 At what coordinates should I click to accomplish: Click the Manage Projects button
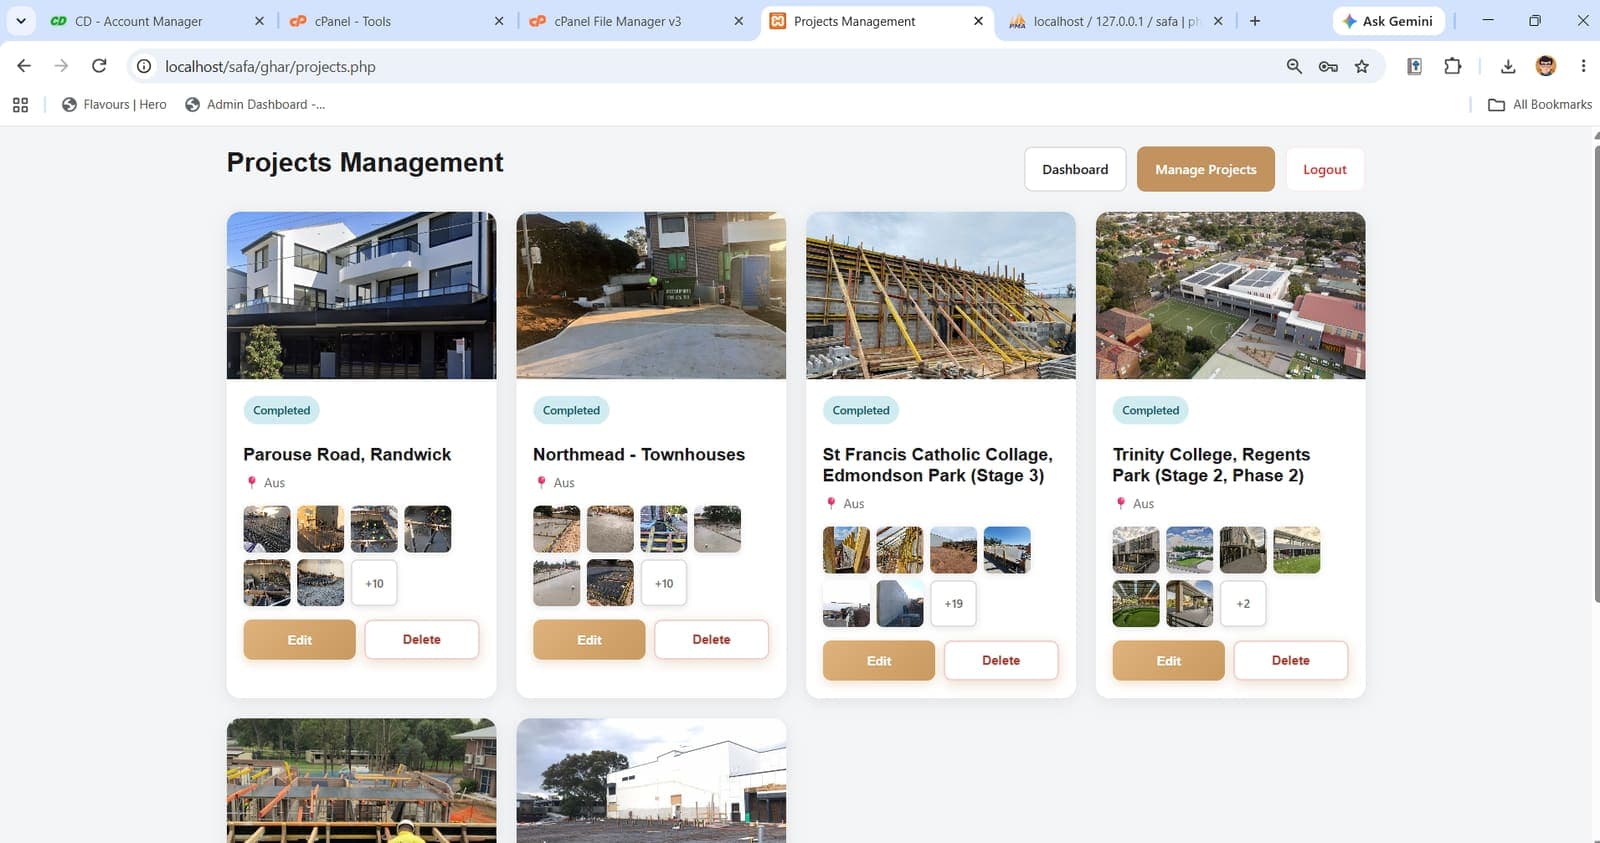point(1206,170)
